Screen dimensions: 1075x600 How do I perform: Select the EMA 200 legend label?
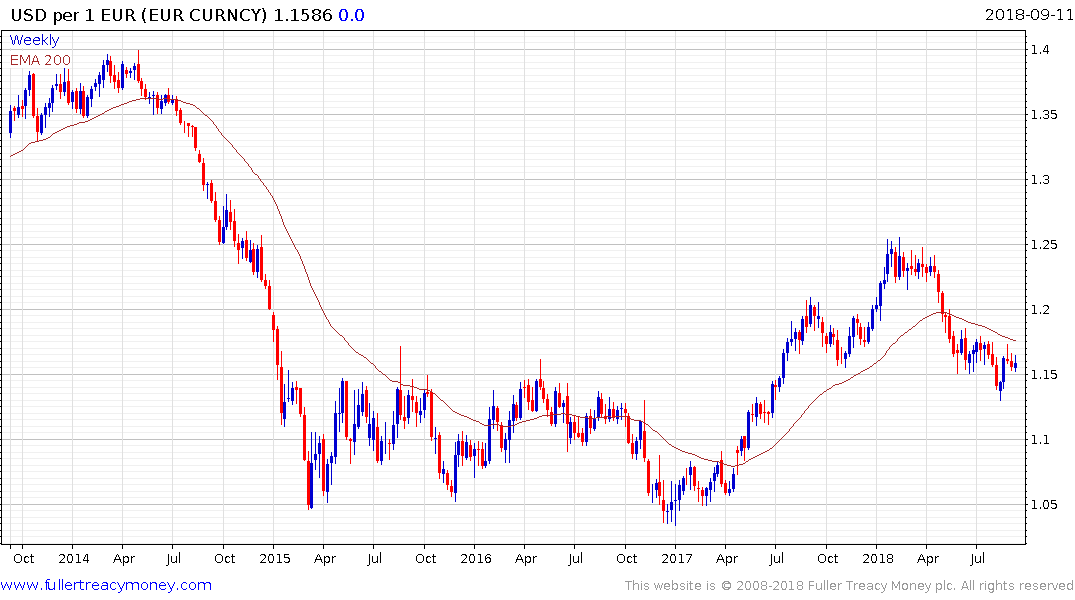(x=40, y=60)
